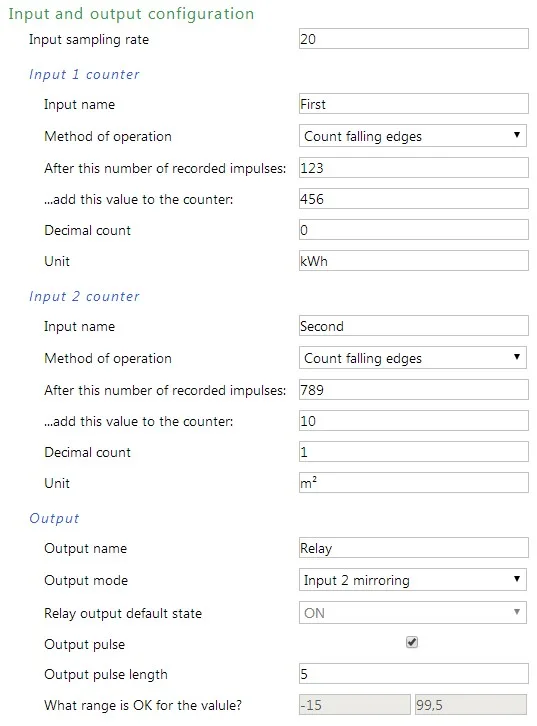
Task: Open Relay output default state dropdown
Action: point(412,613)
